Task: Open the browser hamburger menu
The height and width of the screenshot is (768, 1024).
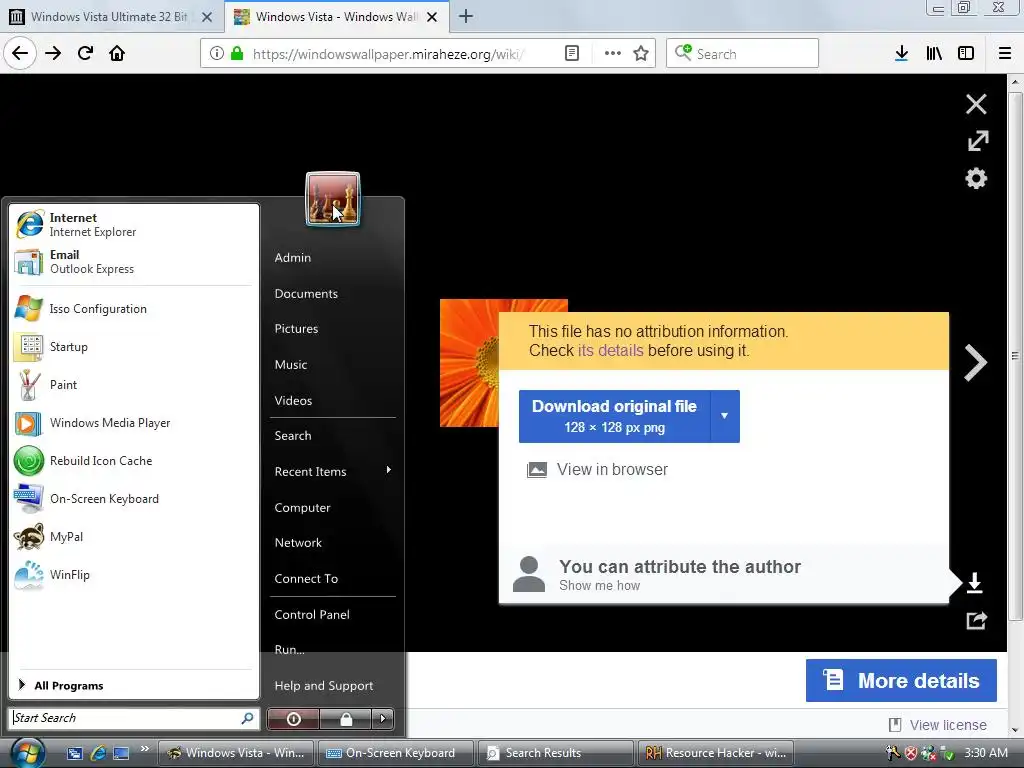Action: click(x=1005, y=54)
